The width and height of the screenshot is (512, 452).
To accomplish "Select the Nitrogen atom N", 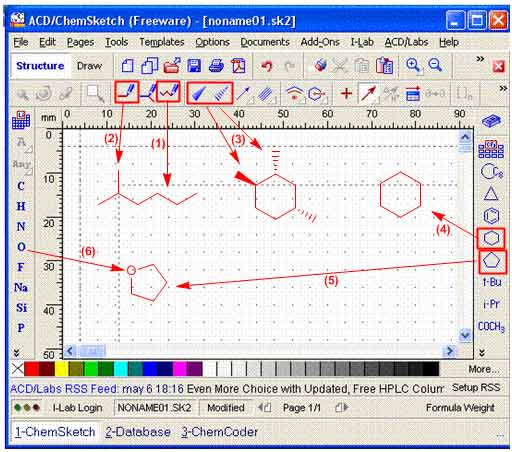I will click(21, 226).
